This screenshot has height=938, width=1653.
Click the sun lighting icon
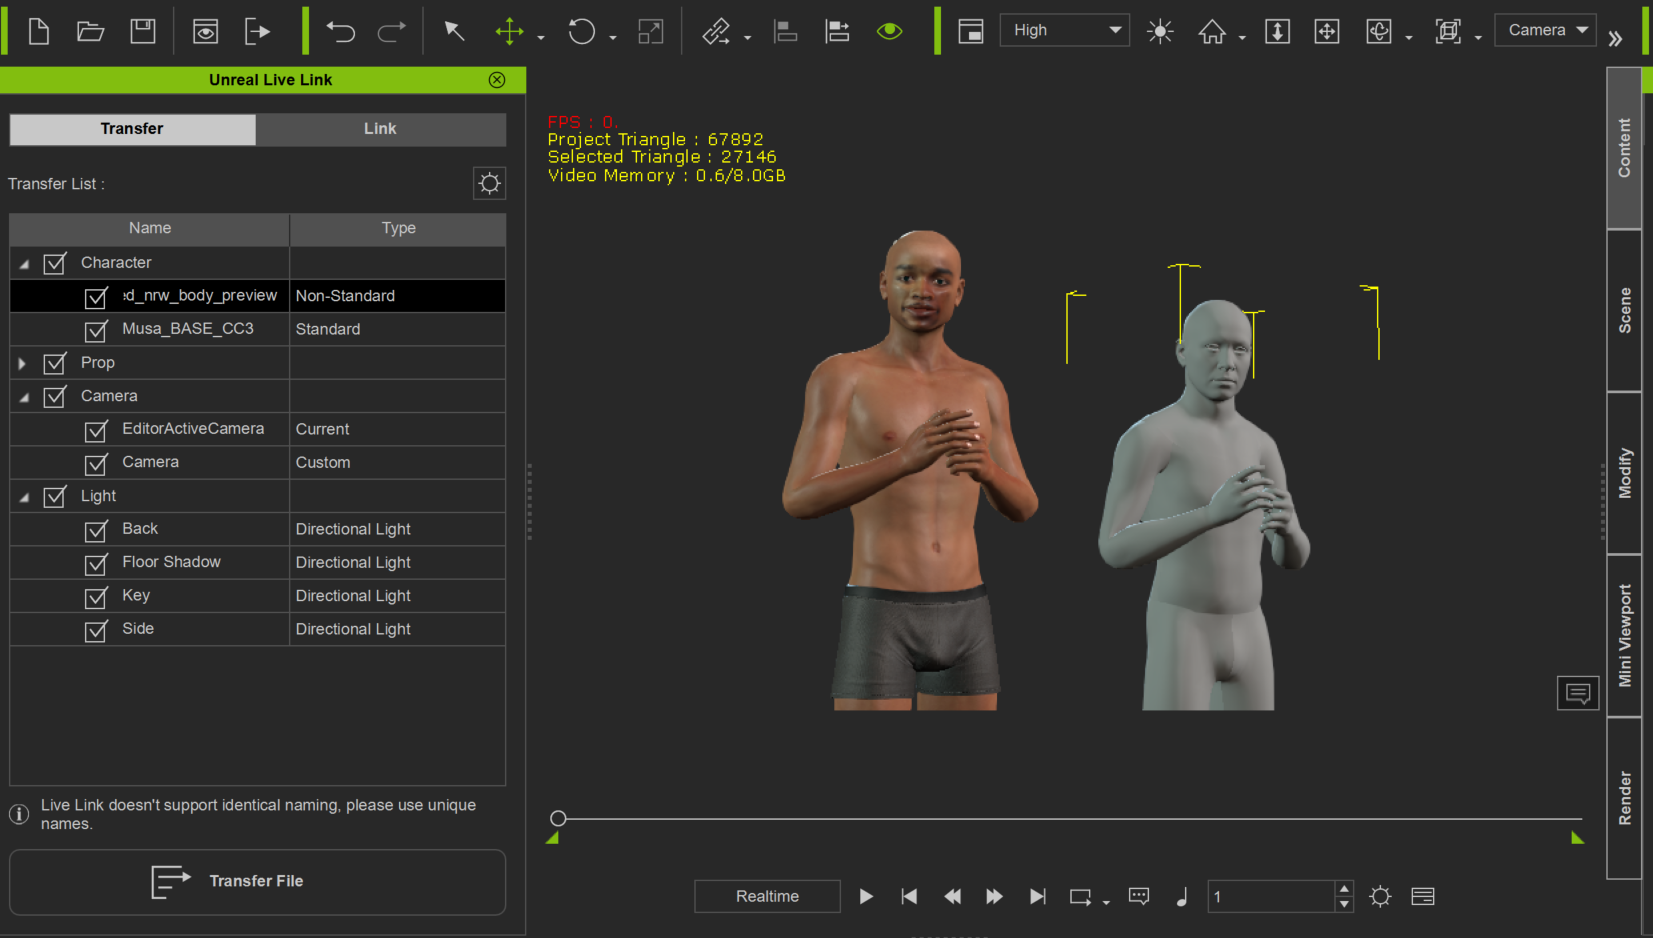tap(1160, 31)
